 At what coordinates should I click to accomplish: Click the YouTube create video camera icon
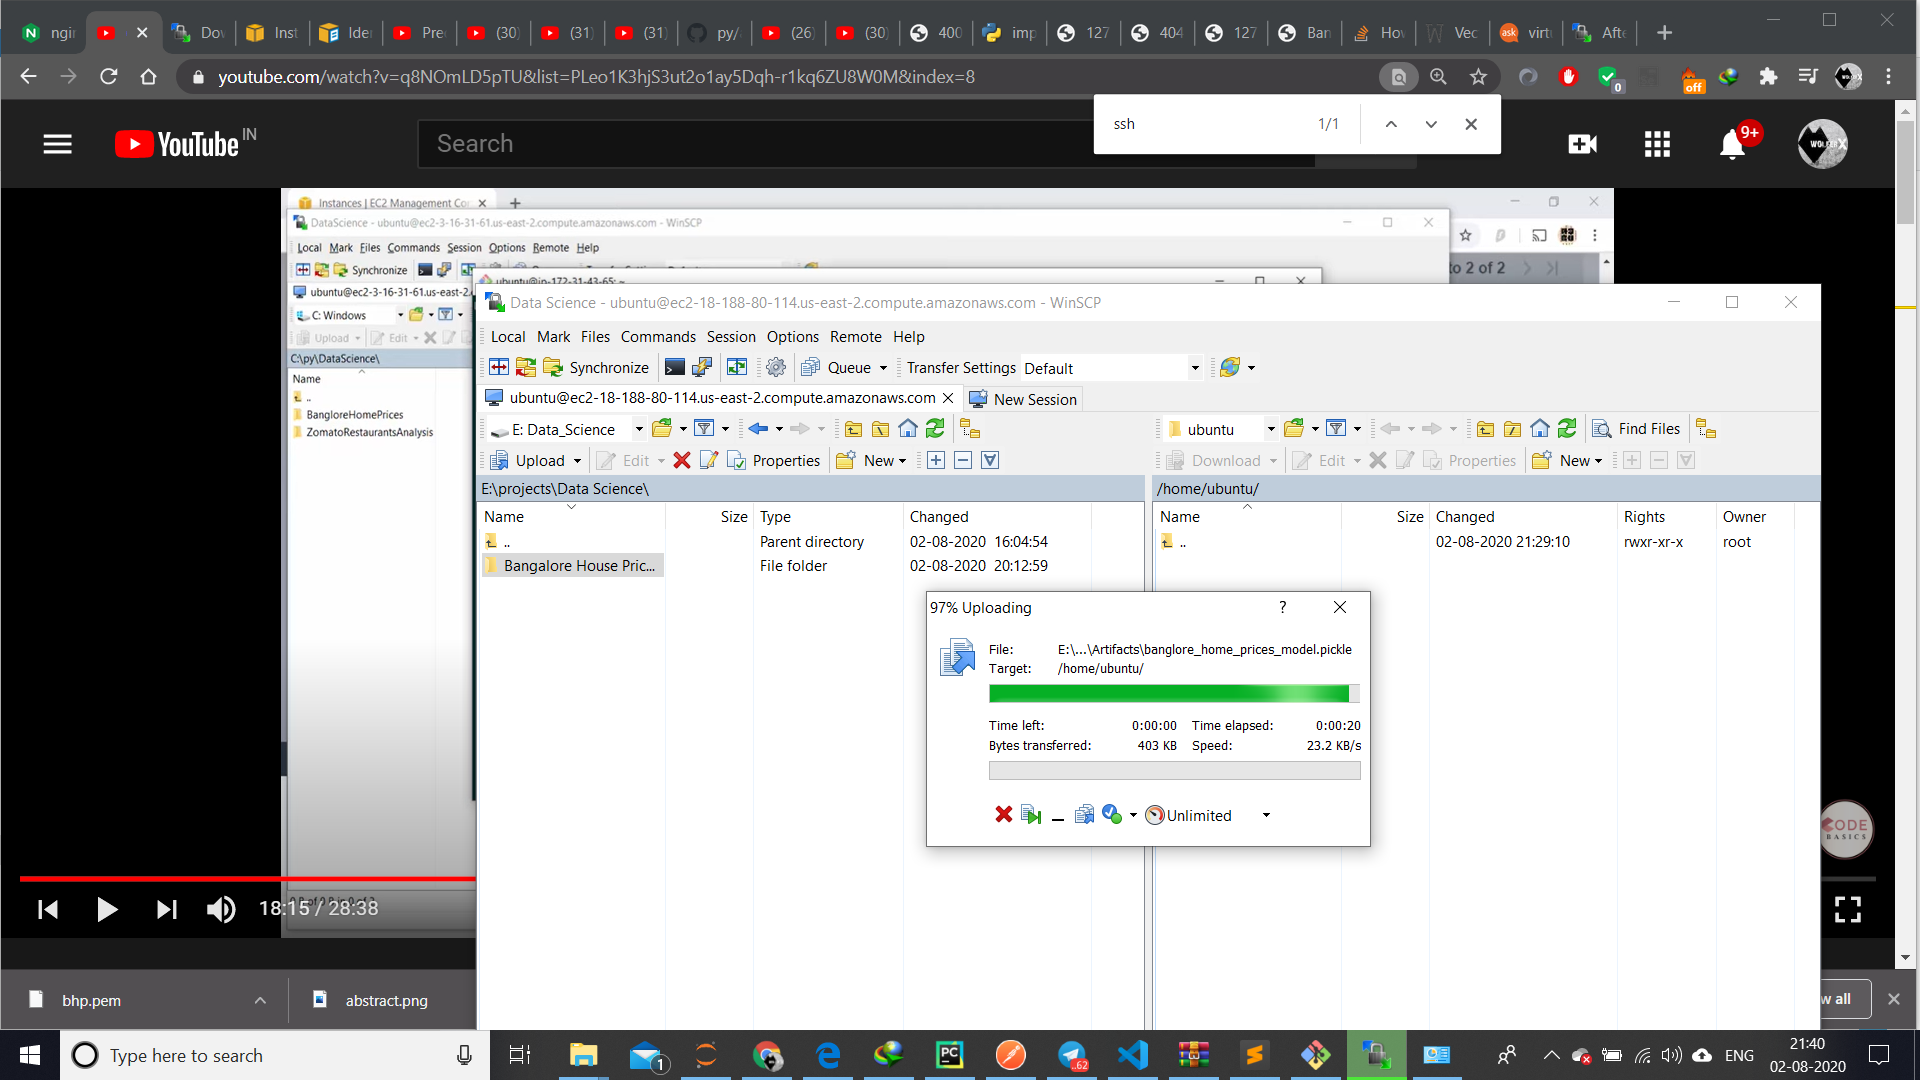[x=1582, y=144]
